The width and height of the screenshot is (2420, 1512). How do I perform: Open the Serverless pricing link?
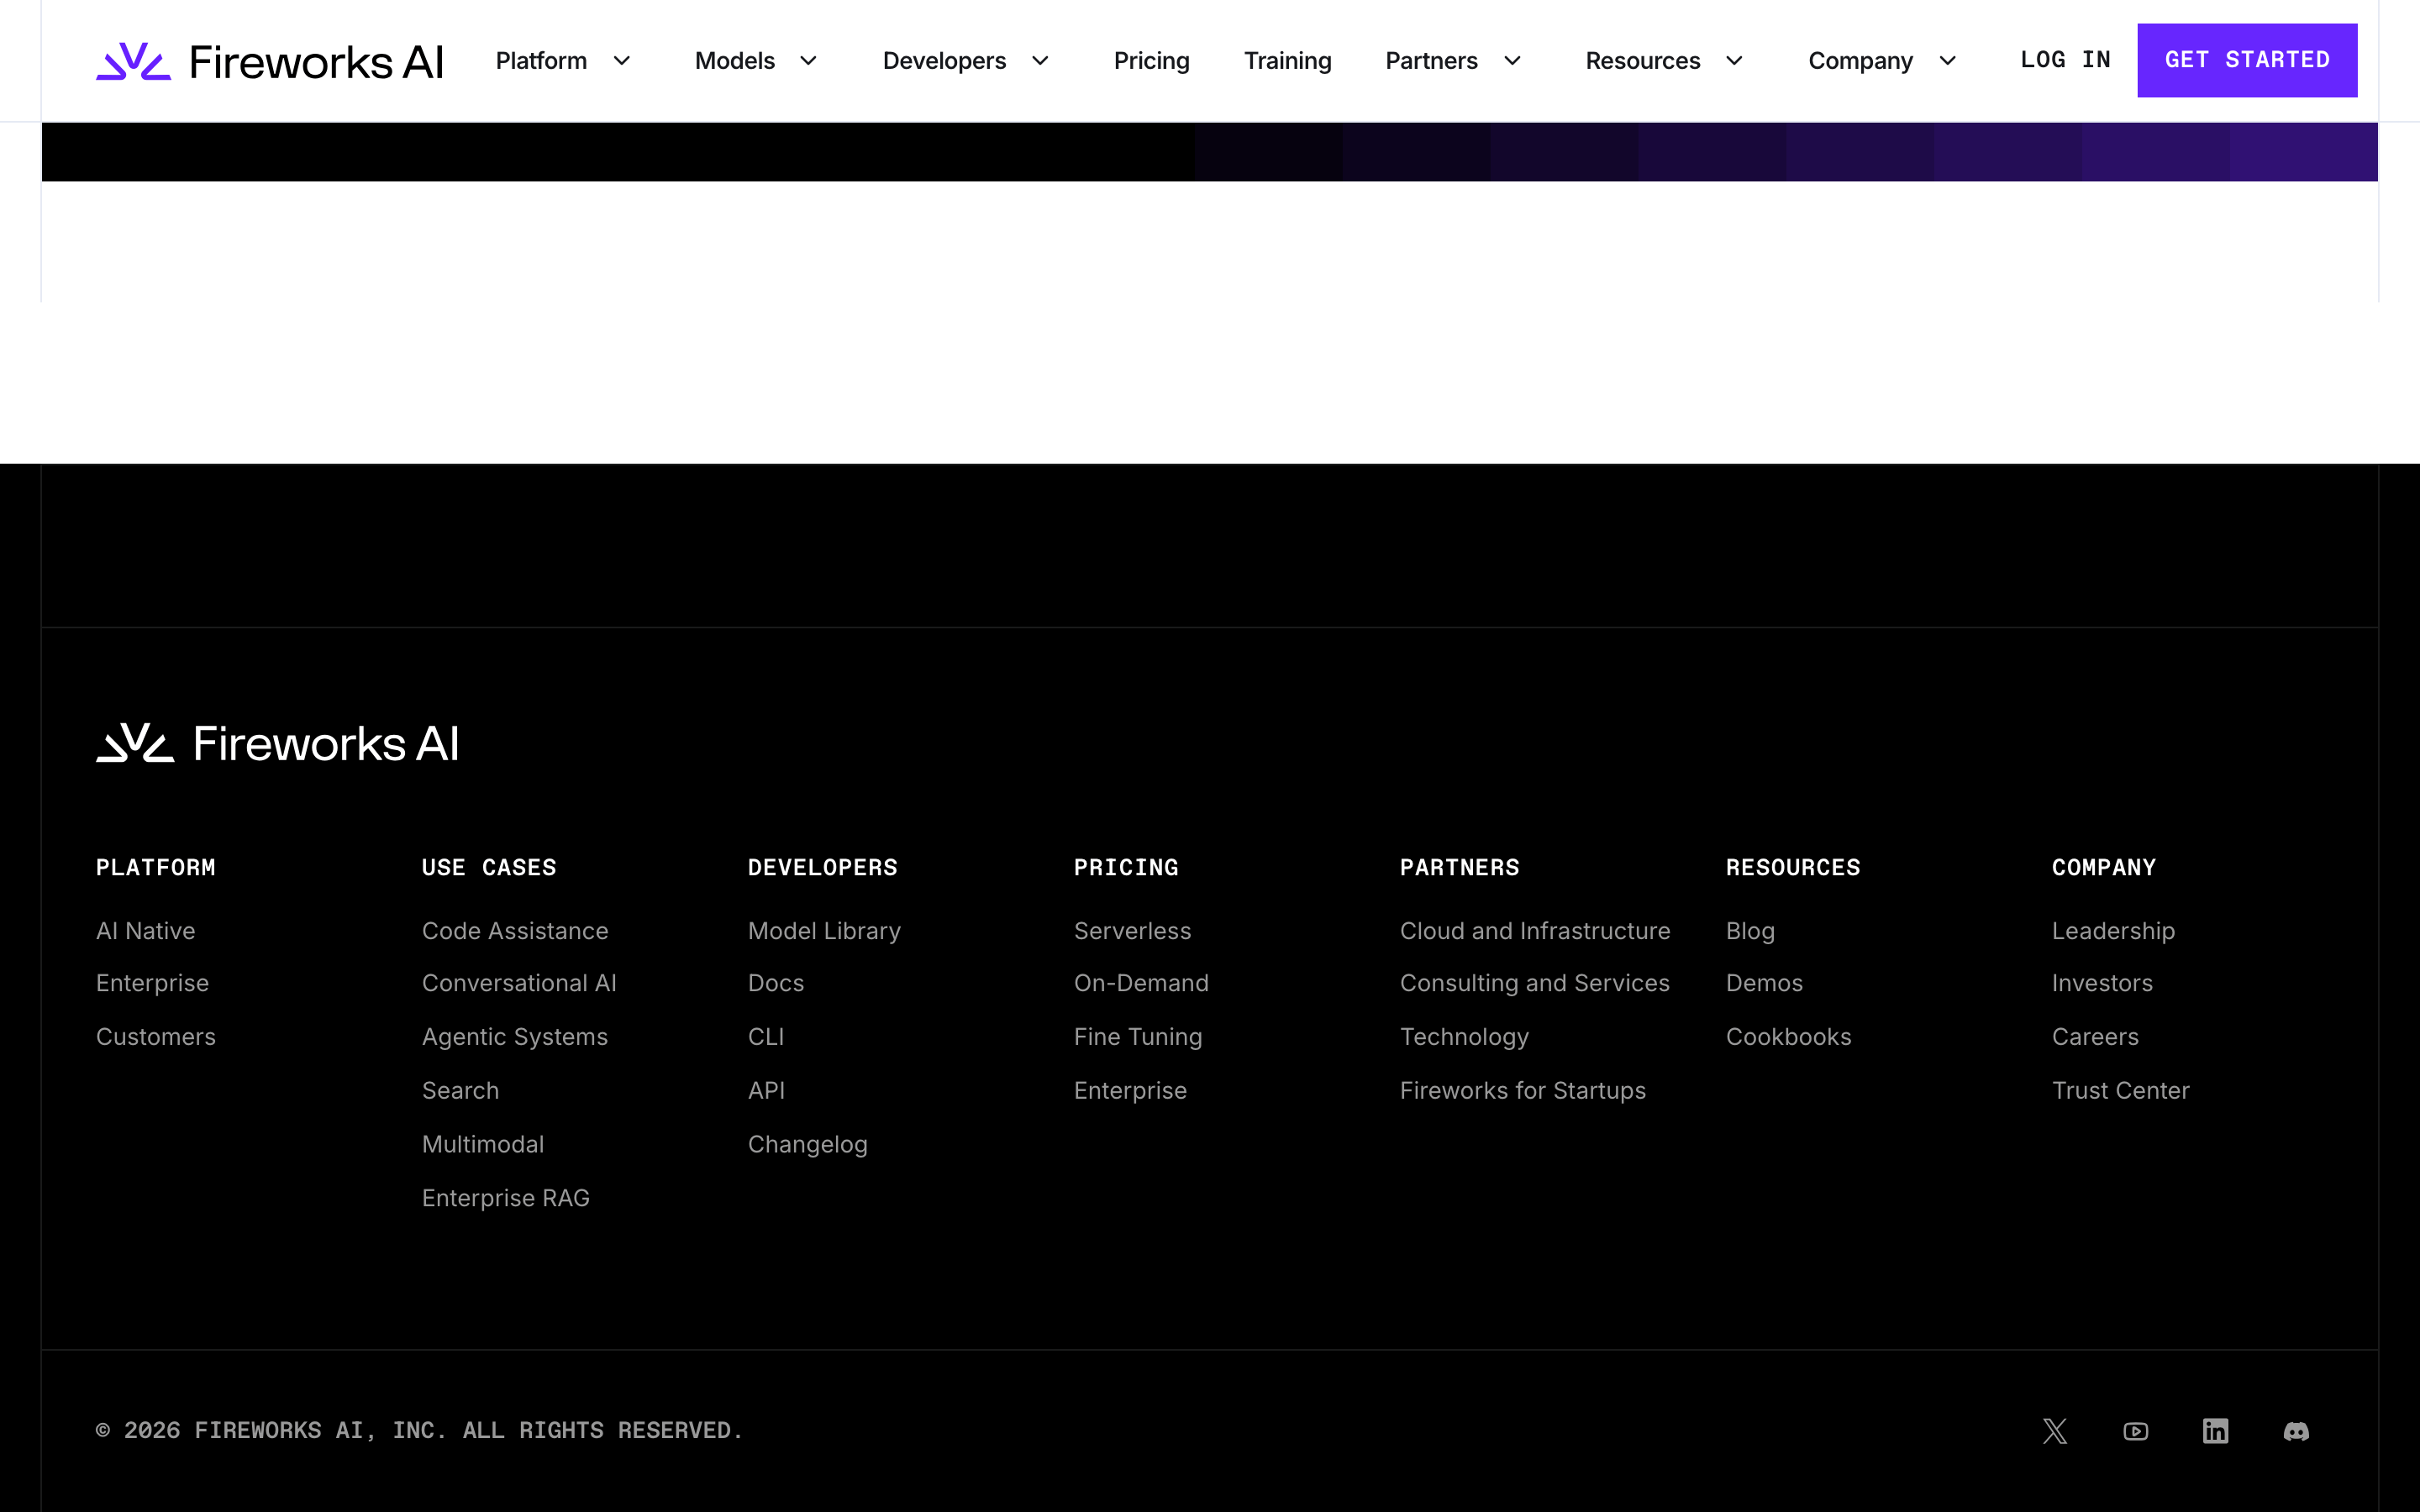pyautogui.click(x=1133, y=931)
